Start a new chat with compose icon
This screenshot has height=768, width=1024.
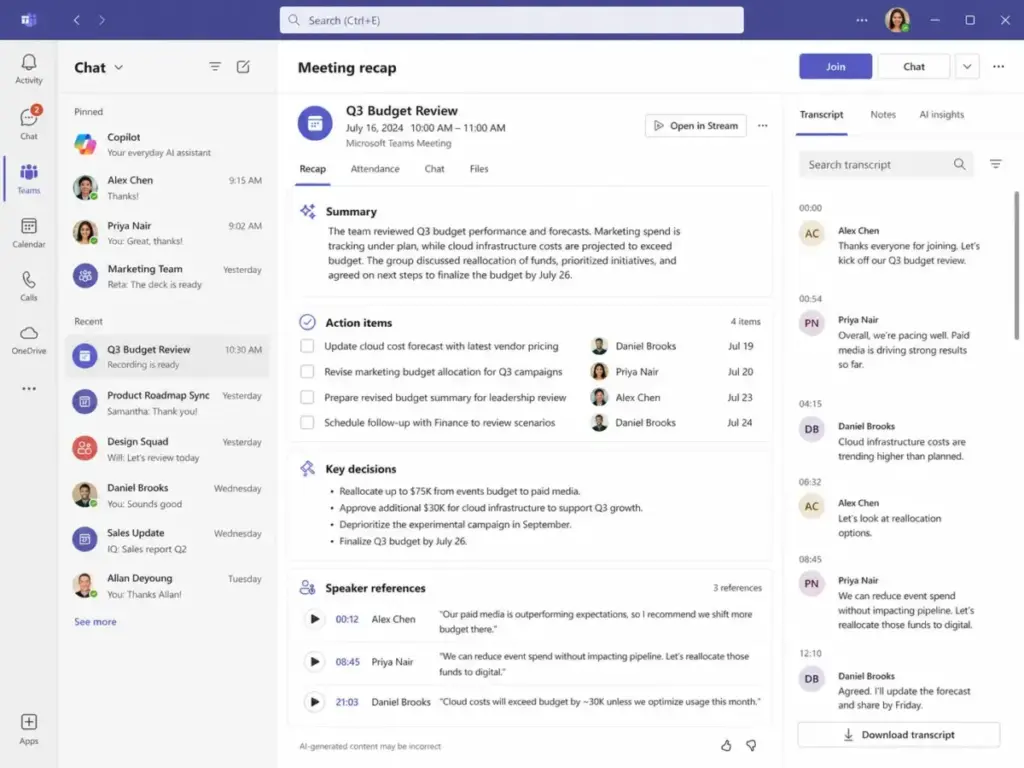(x=243, y=67)
